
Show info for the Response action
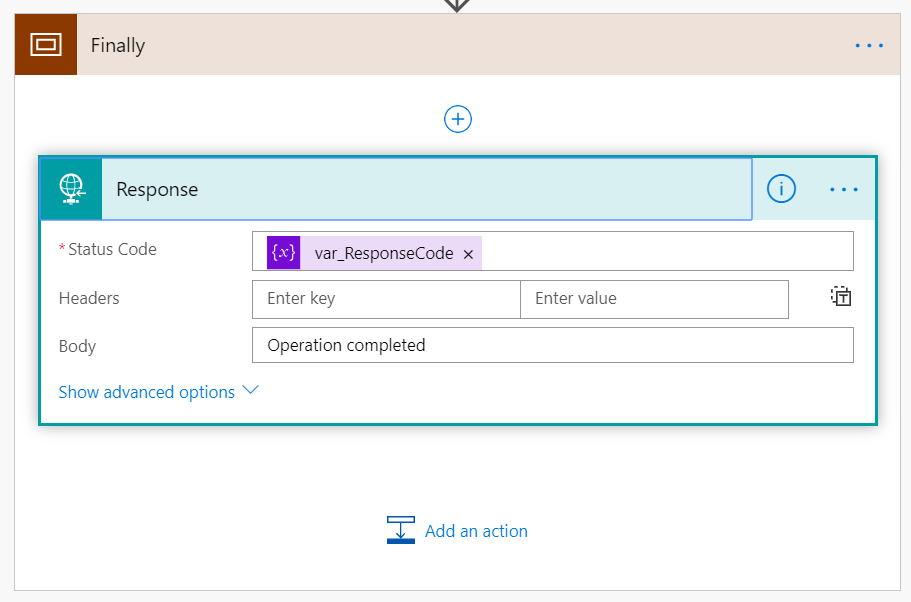click(781, 189)
